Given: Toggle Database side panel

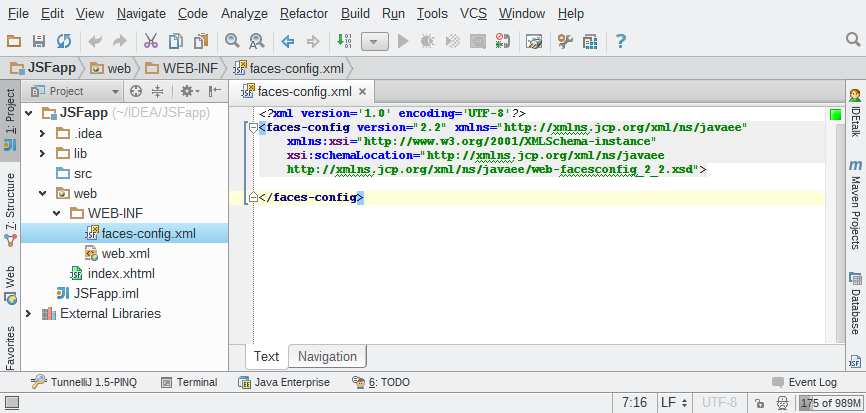Looking at the screenshot, I should (x=855, y=304).
